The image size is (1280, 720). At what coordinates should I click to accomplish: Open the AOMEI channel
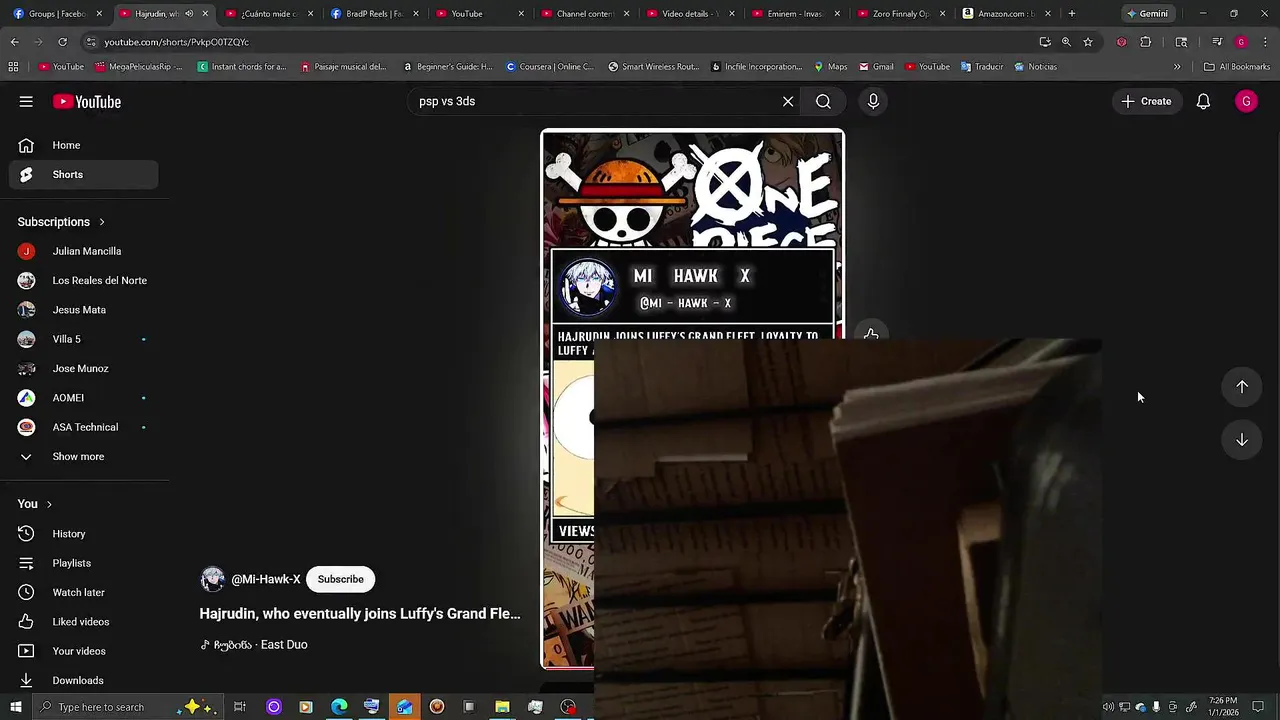84,398
